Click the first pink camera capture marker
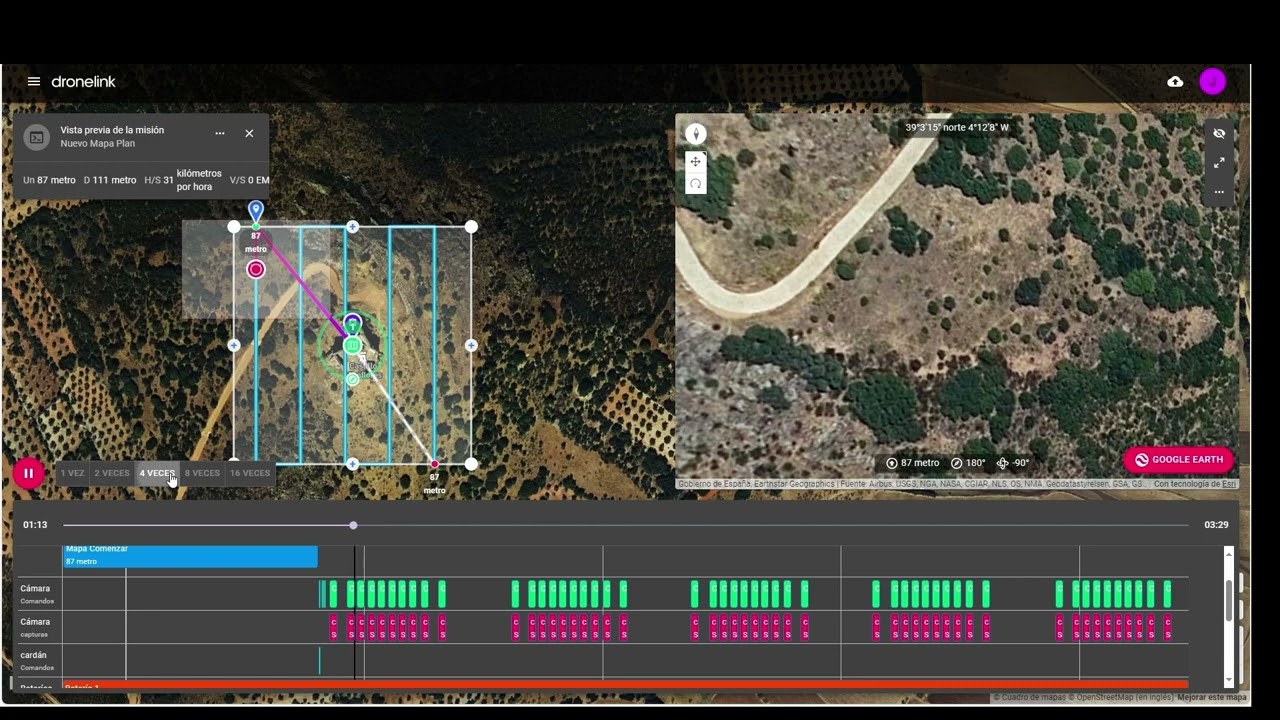 click(334, 628)
